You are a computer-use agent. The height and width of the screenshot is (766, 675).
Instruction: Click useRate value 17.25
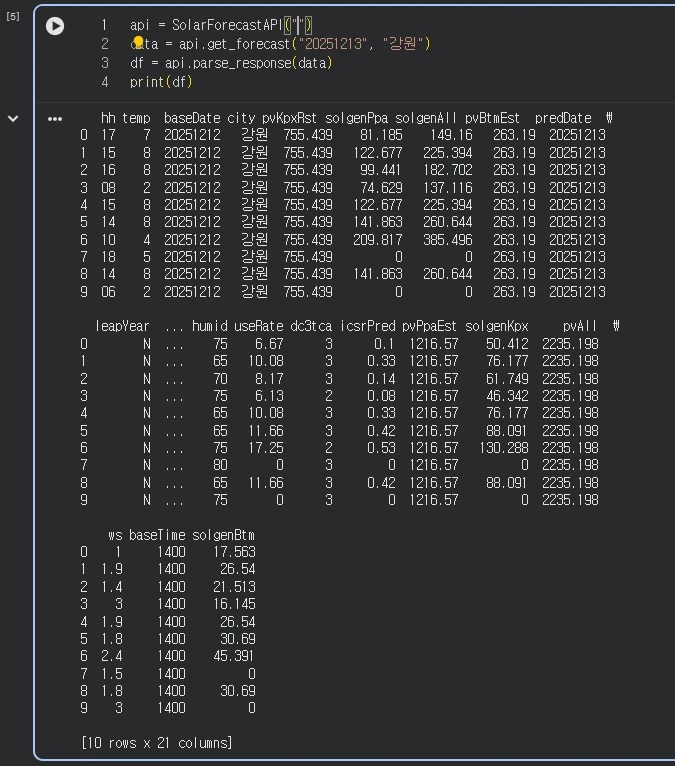(x=266, y=448)
